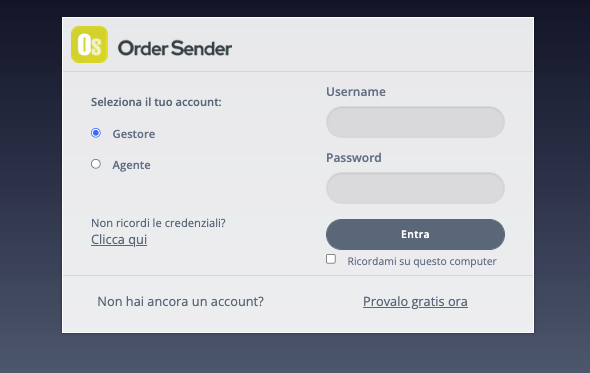This screenshot has height=373, width=590.
Task: Enable the Ricordami su questo computer checkbox
Action: click(331, 259)
